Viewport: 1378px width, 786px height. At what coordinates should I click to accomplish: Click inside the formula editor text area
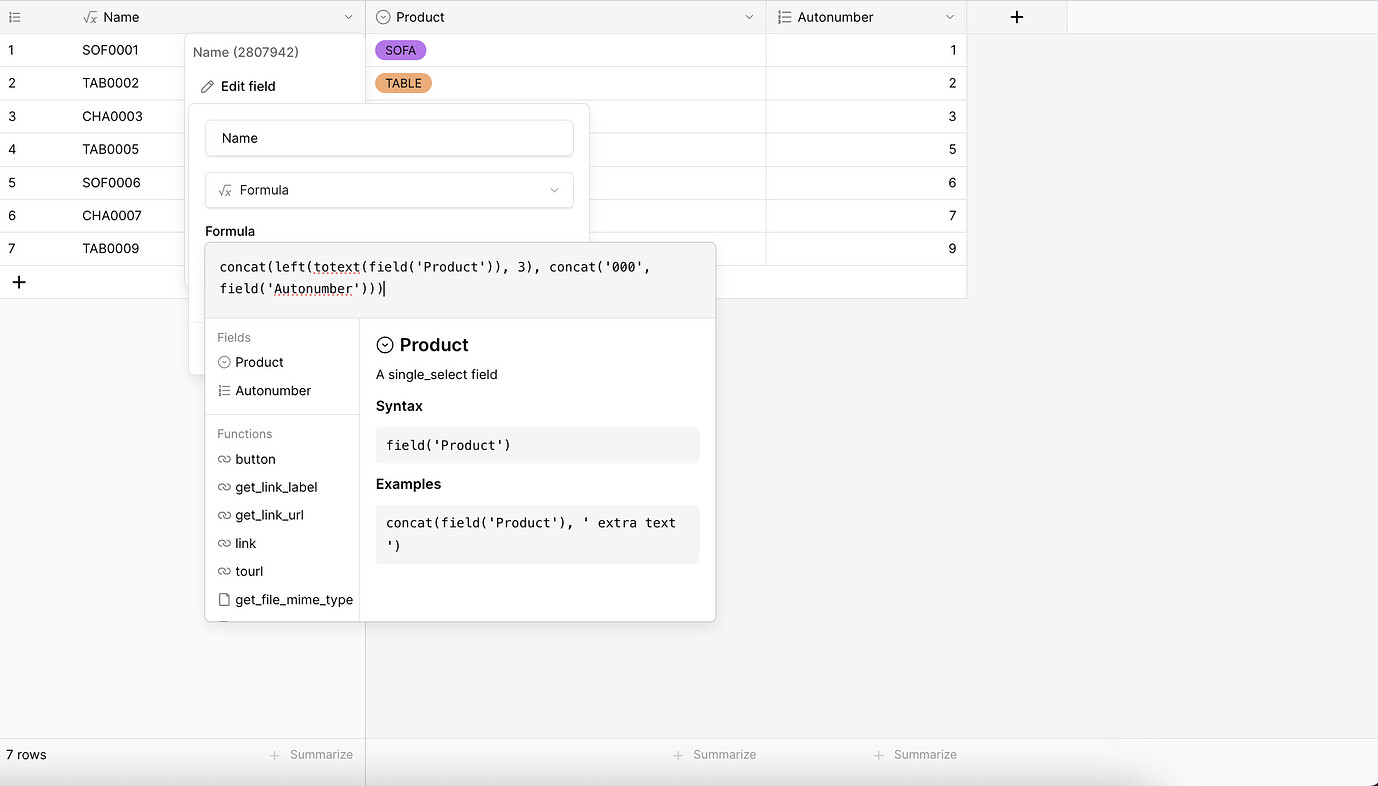[459, 278]
